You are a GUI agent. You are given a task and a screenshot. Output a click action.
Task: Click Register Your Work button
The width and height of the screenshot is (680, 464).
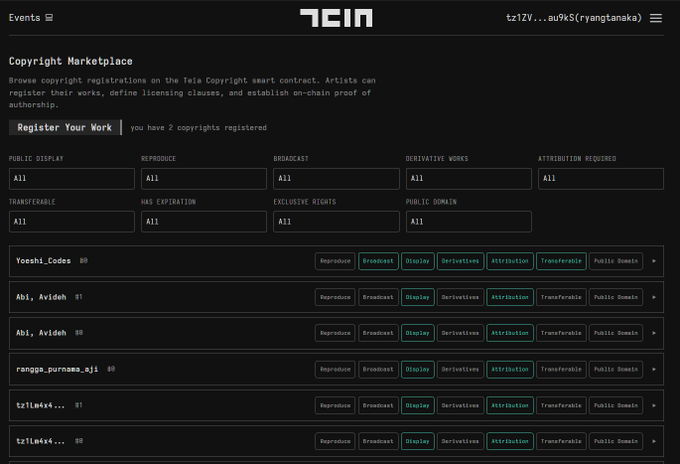[x=65, y=127]
